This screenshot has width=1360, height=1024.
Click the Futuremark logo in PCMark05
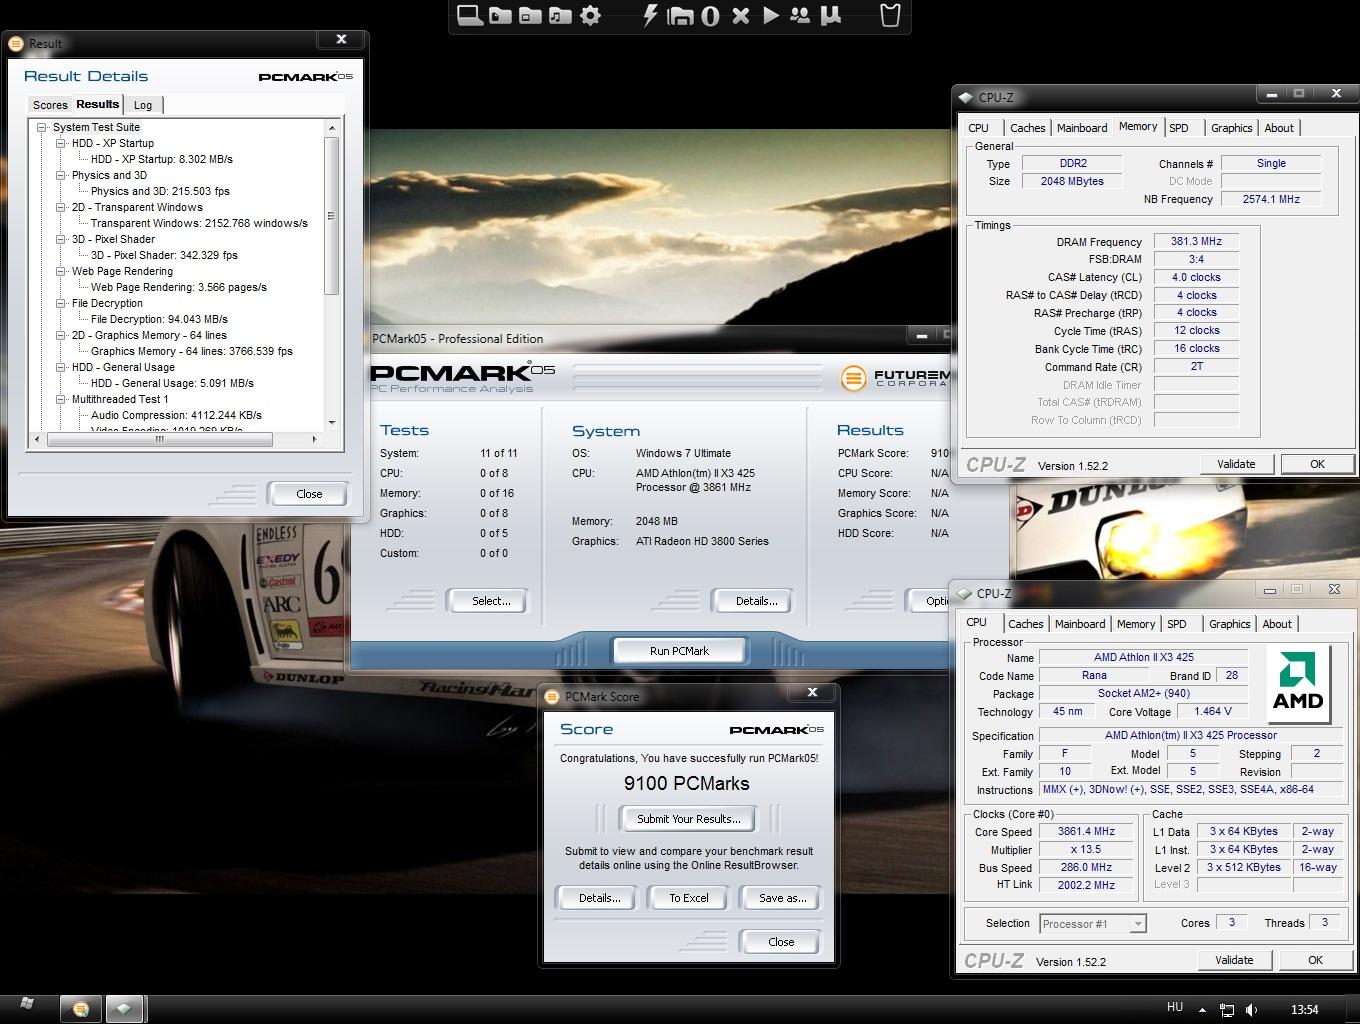(853, 378)
